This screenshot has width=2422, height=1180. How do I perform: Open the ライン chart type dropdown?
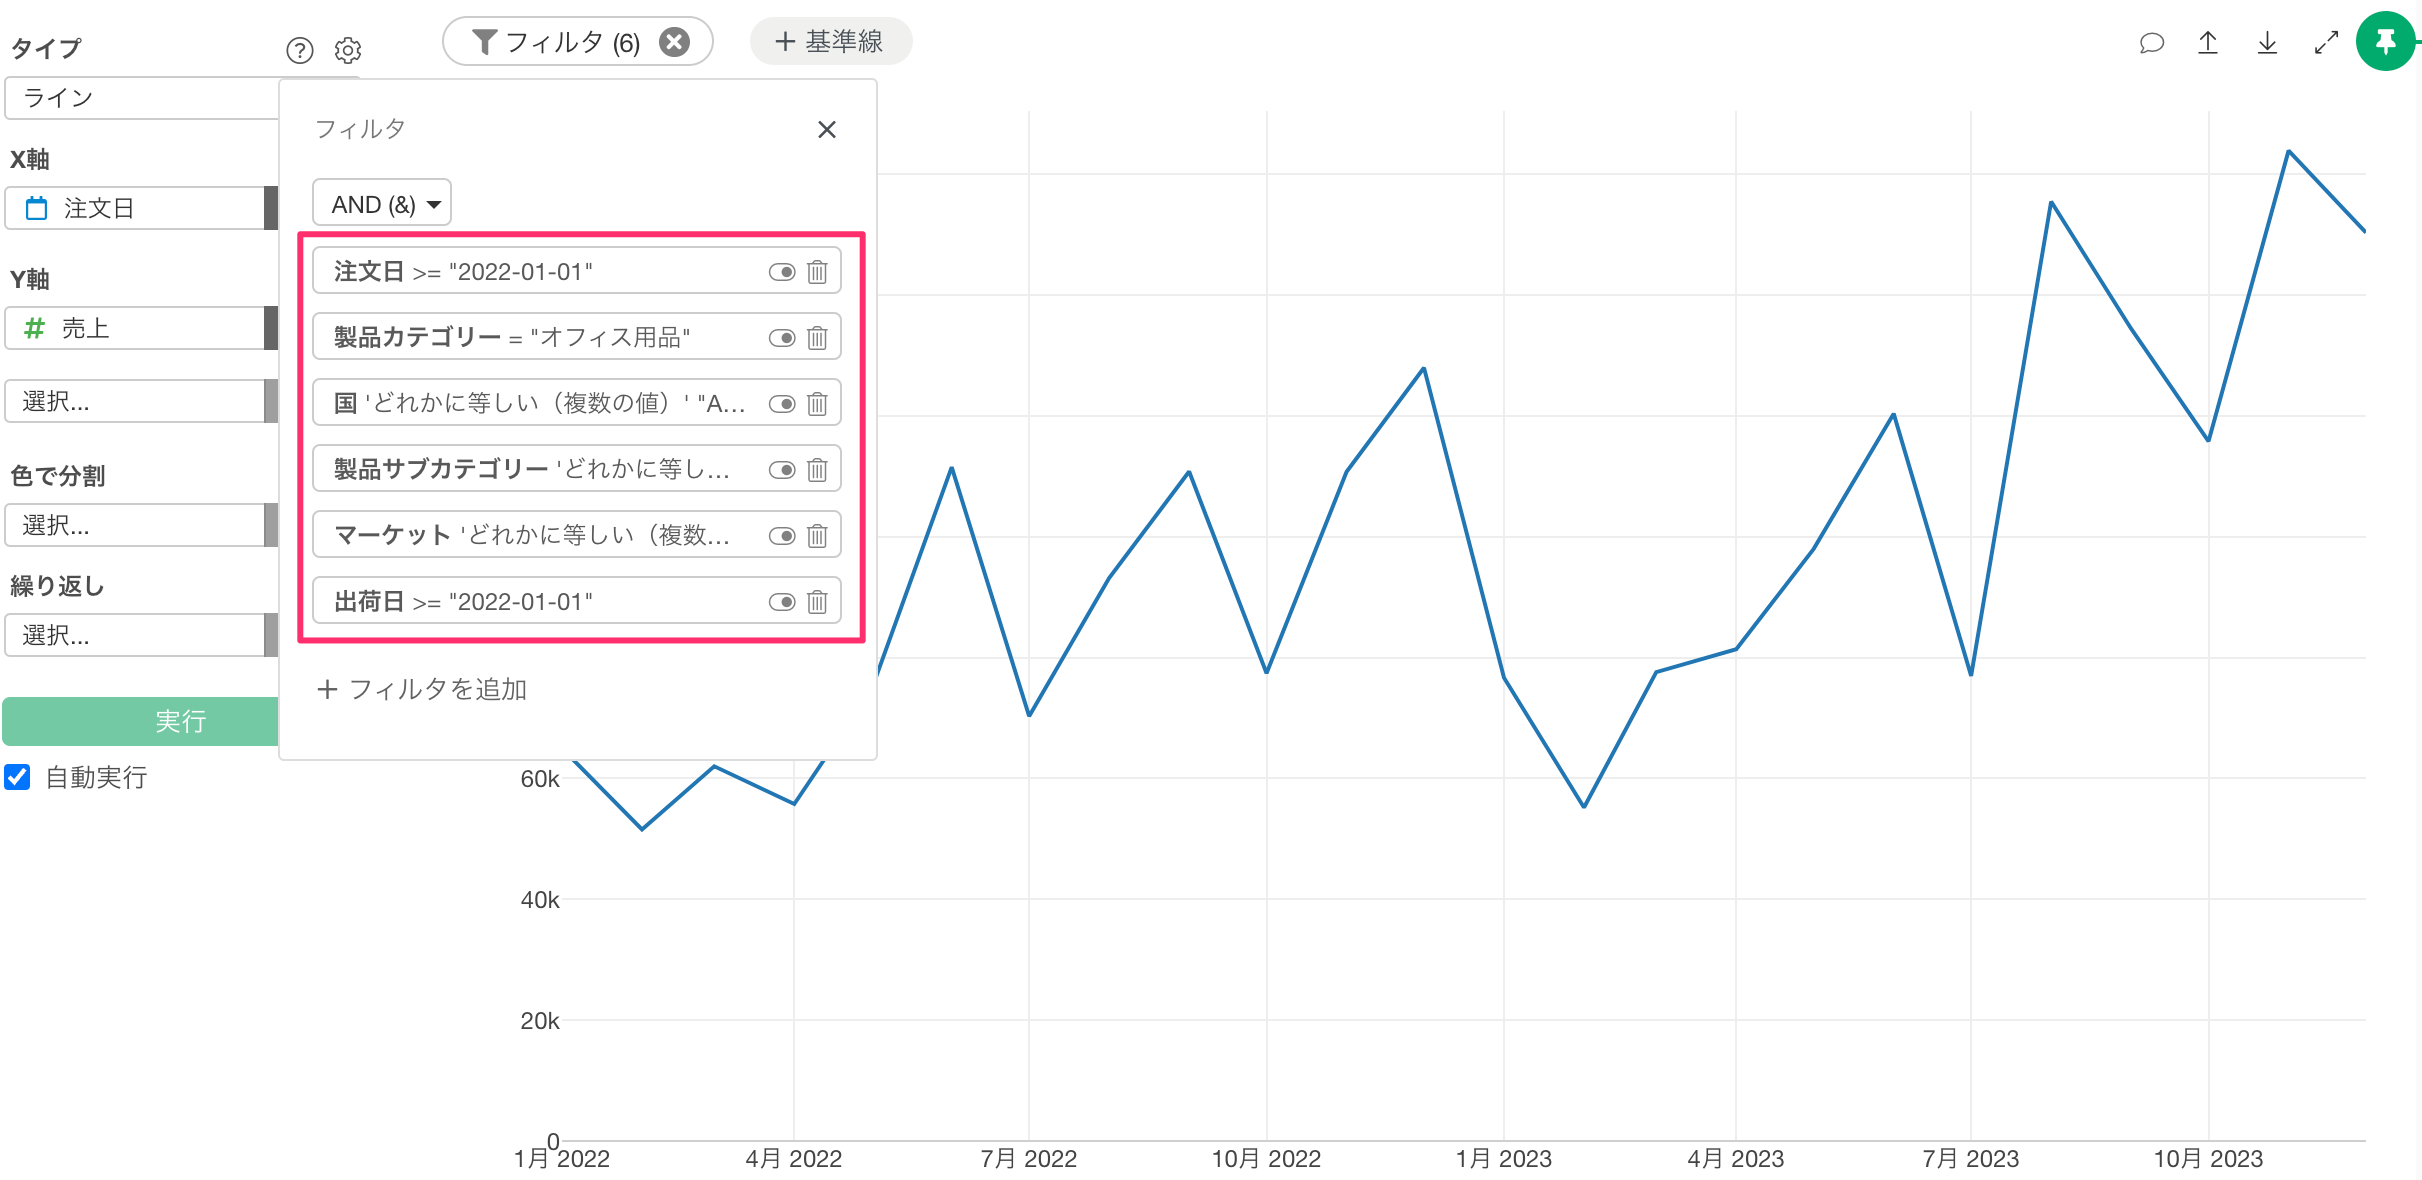click(140, 98)
